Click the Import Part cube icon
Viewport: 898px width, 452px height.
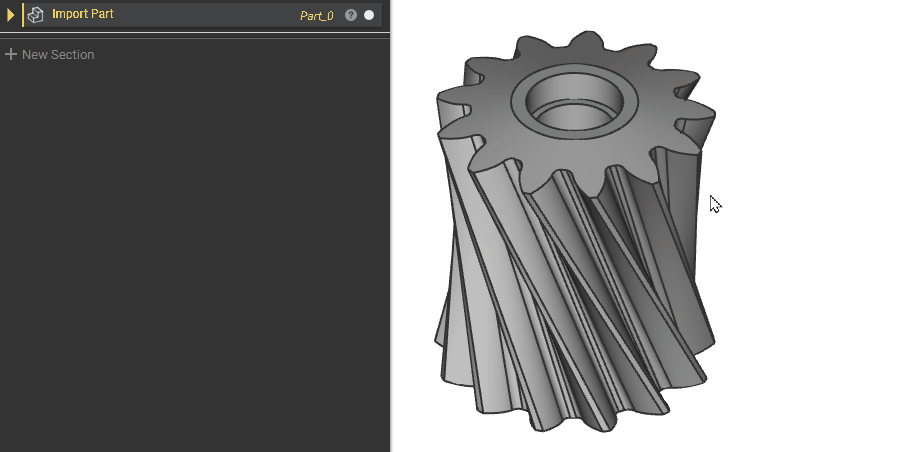coord(36,15)
